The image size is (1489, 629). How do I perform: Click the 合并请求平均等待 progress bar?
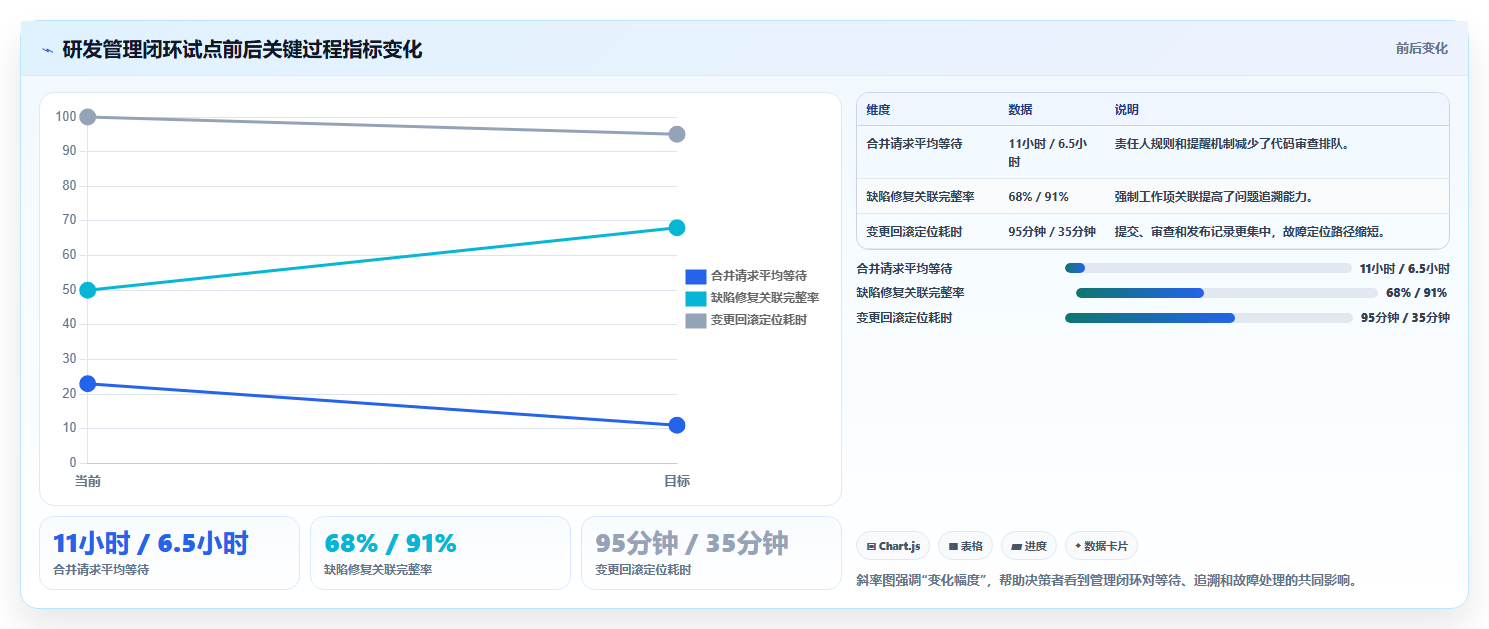[1208, 268]
